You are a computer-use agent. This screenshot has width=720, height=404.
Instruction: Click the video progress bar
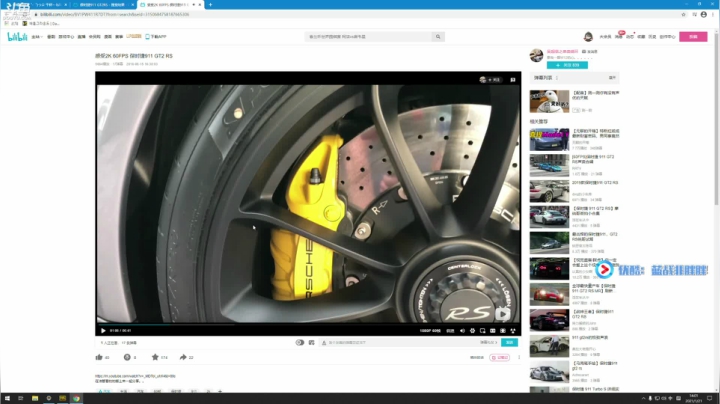pyautogui.click(x=308, y=324)
